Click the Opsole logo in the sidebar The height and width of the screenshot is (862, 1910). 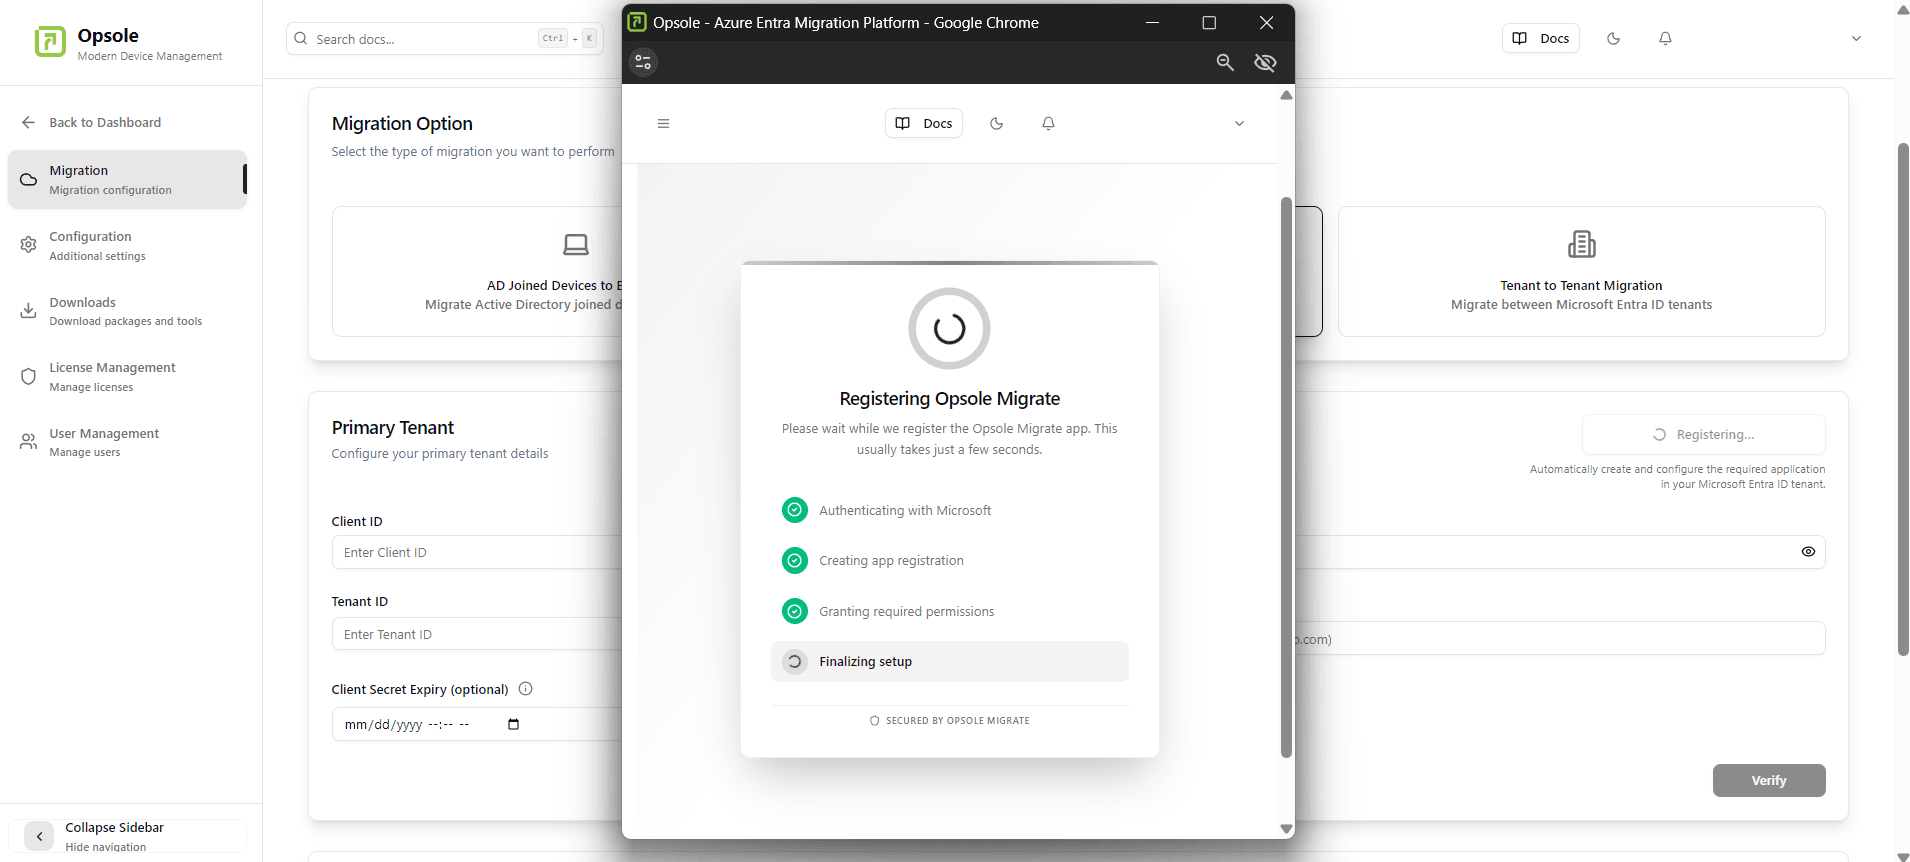point(50,42)
